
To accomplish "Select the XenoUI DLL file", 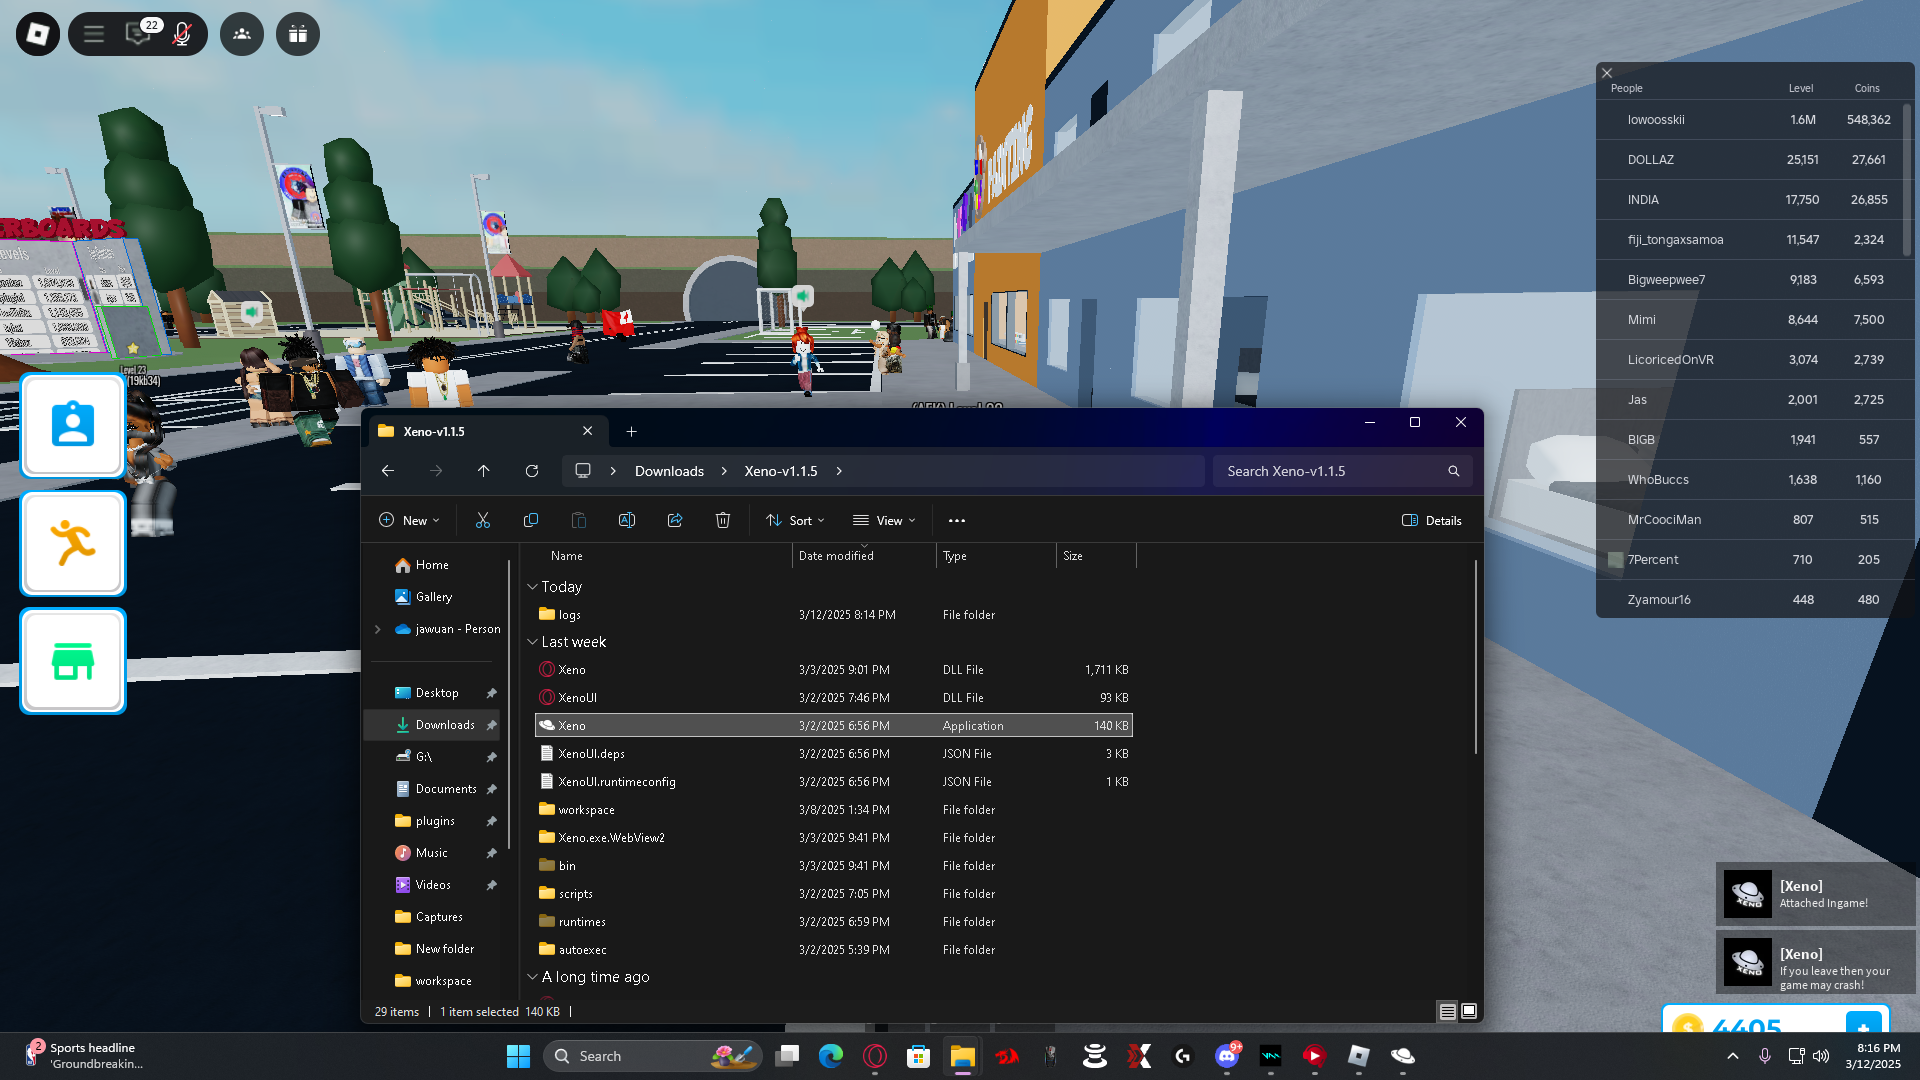I will tap(834, 698).
